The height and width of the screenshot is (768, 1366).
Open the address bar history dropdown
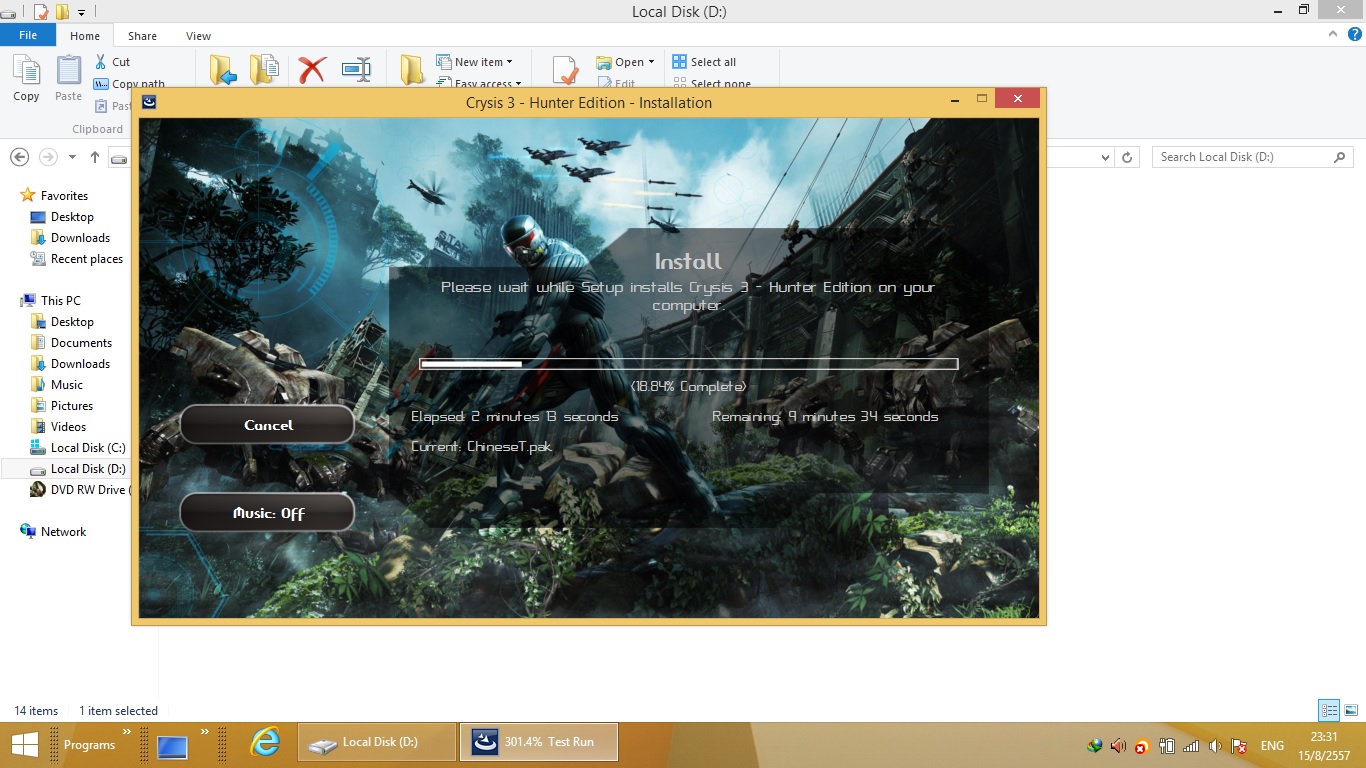(1105, 158)
